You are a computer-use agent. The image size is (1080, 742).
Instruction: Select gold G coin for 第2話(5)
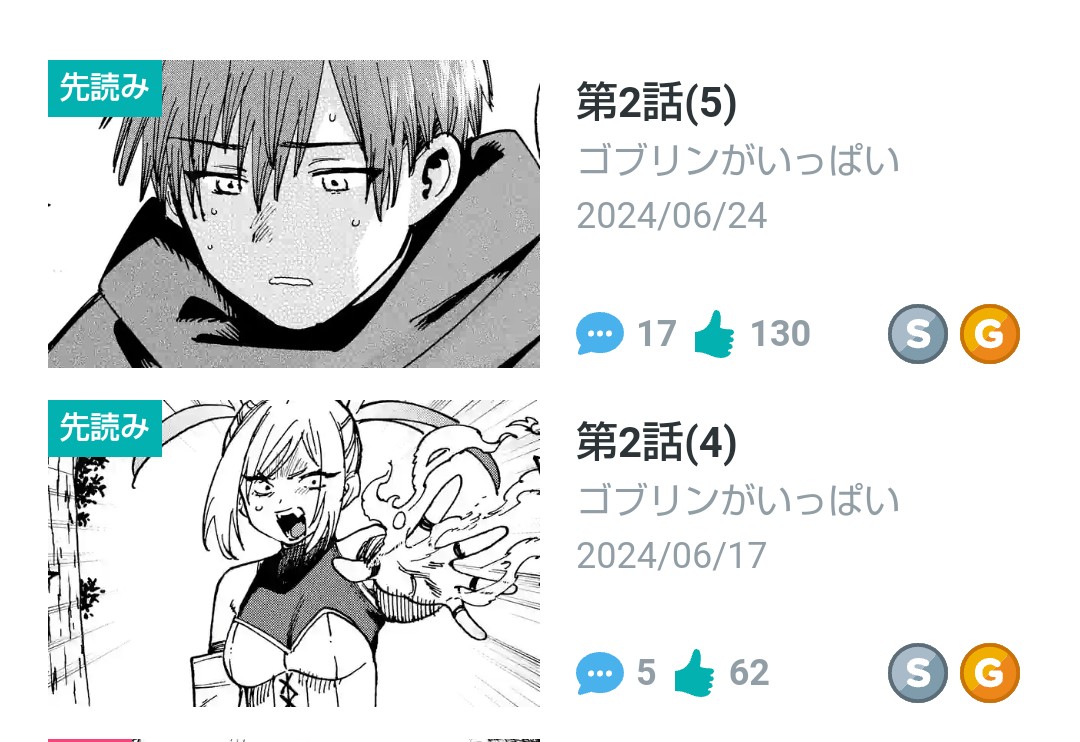tap(990, 333)
